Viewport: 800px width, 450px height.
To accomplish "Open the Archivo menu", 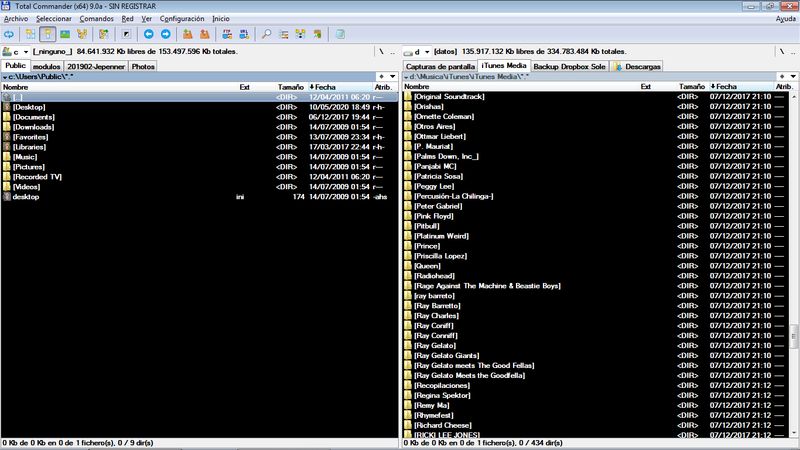I will (16, 19).
